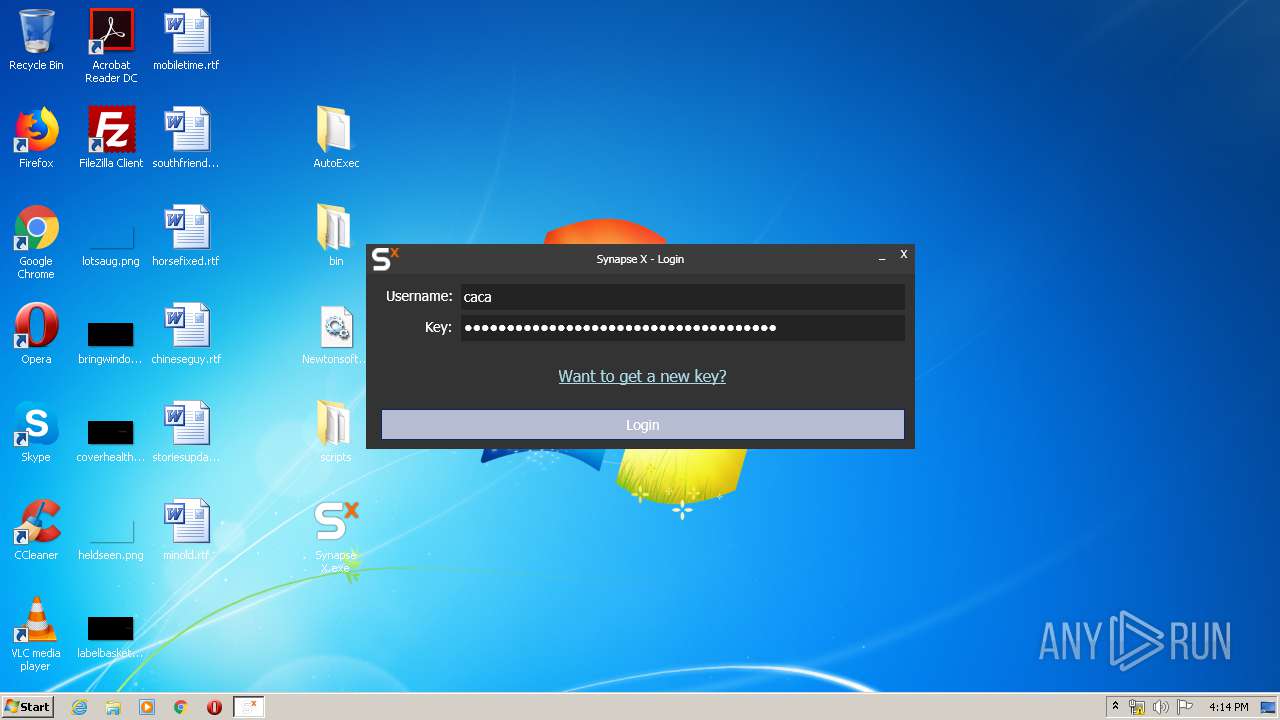This screenshot has width=1280, height=720.
Task: Open Chrome from the taskbar
Action: point(181,707)
